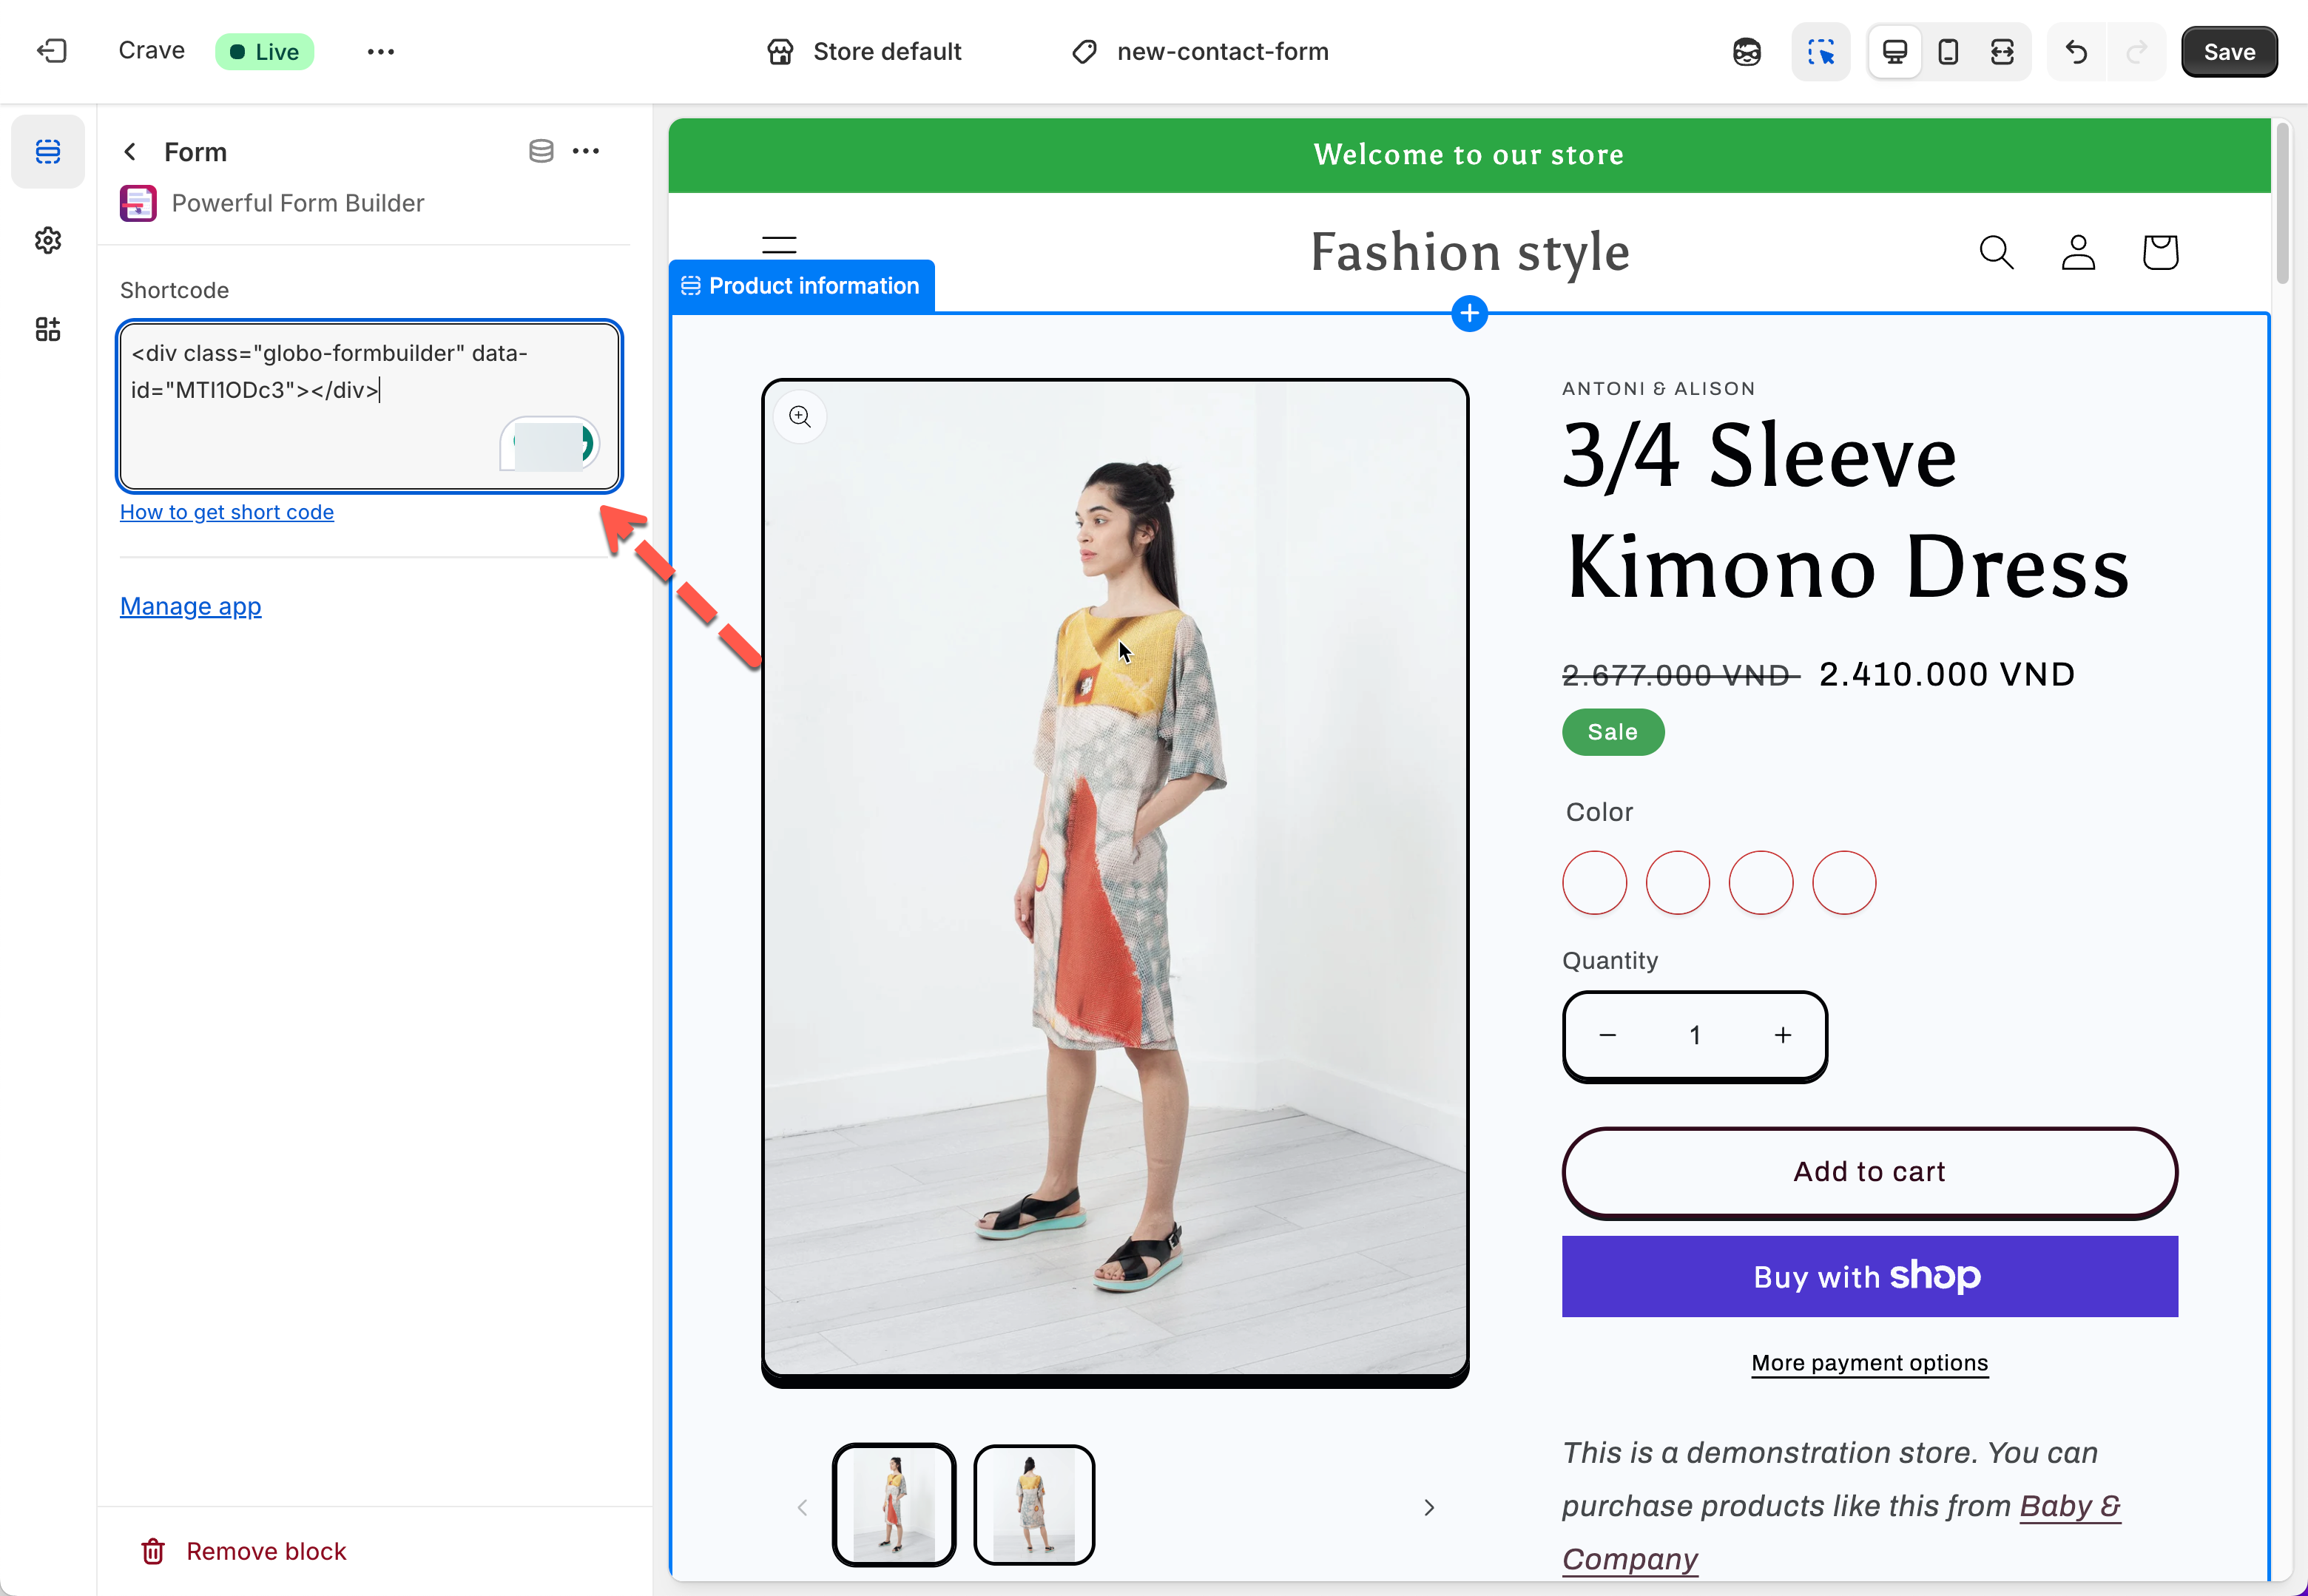Click the dynamic source database icon
The height and width of the screenshot is (1596, 2308).
pos(541,151)
